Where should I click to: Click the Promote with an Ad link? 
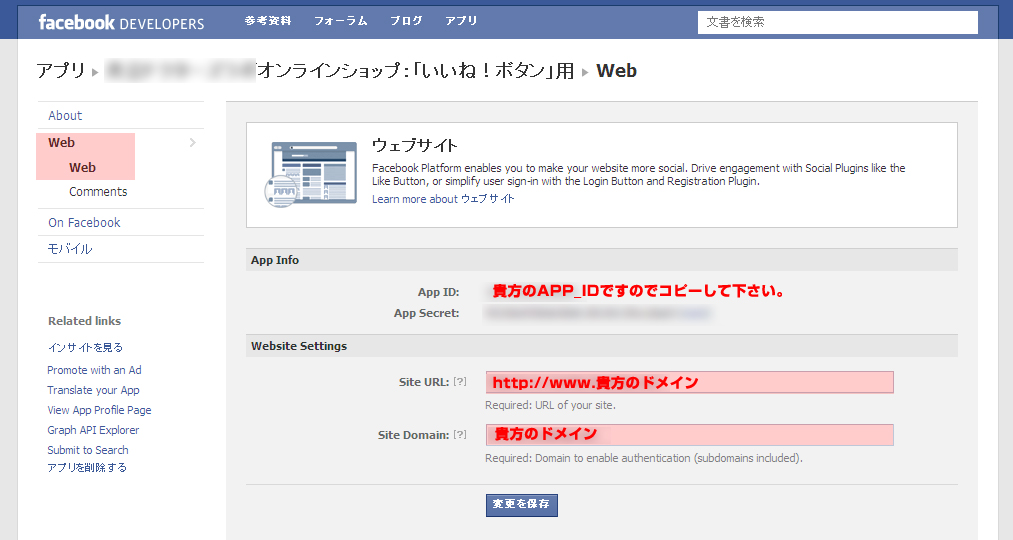(94, 370)
